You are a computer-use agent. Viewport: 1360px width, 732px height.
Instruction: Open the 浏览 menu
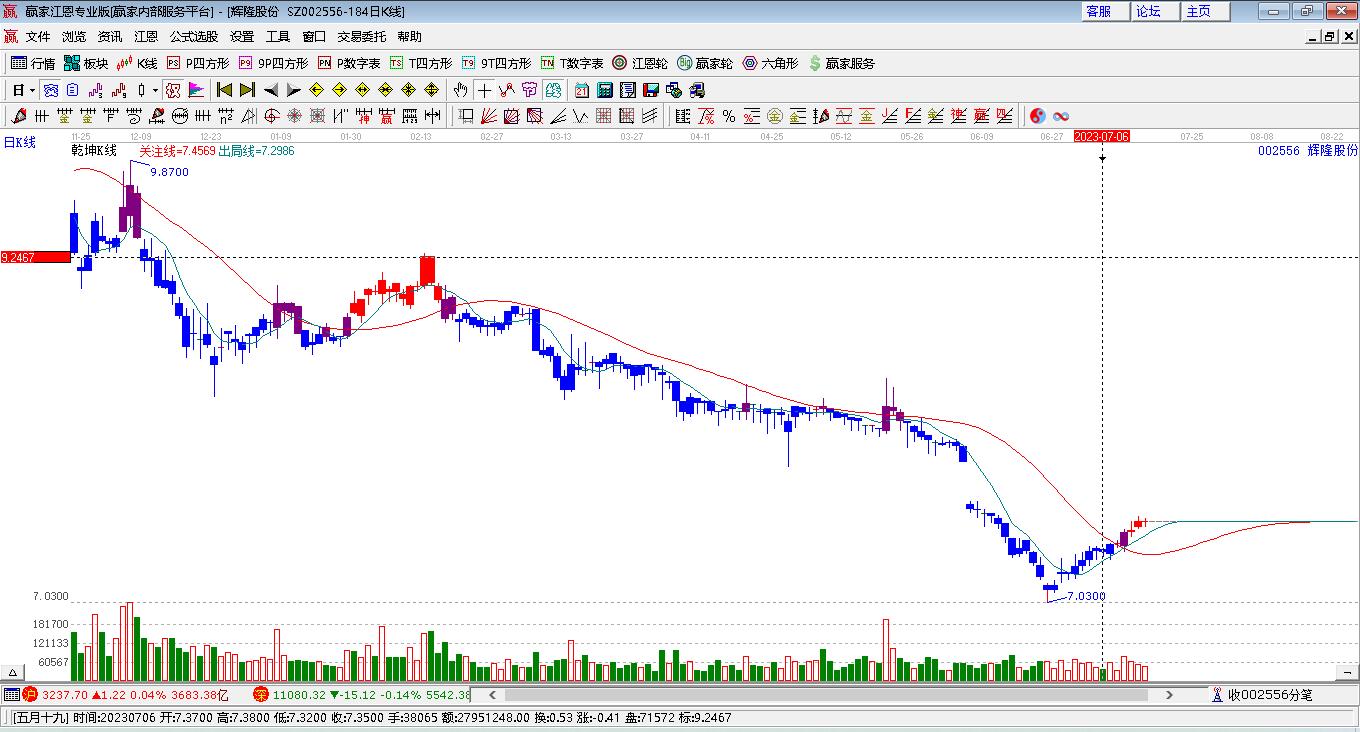(74, 37)
